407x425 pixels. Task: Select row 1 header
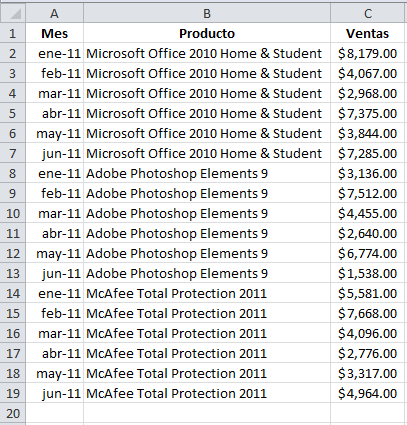point(13,33)
